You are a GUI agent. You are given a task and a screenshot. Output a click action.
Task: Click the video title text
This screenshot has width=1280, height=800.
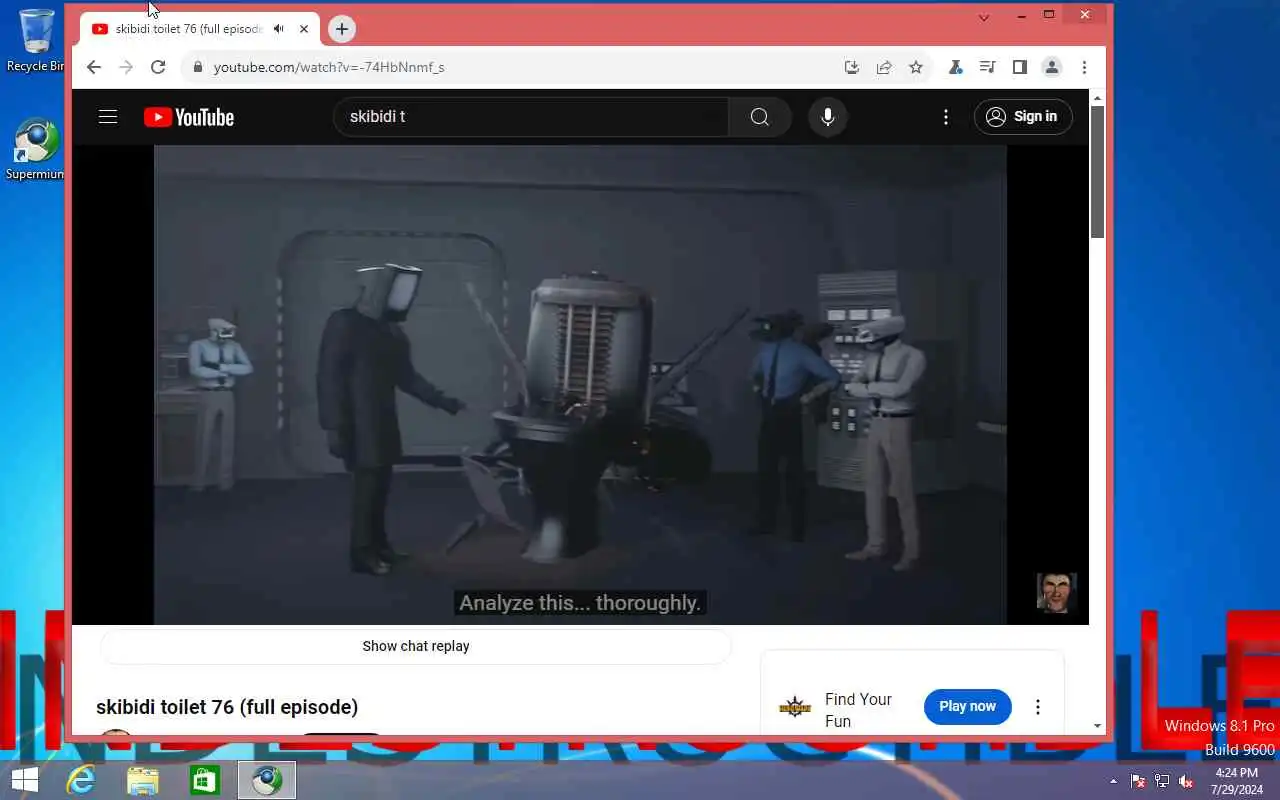227,707
